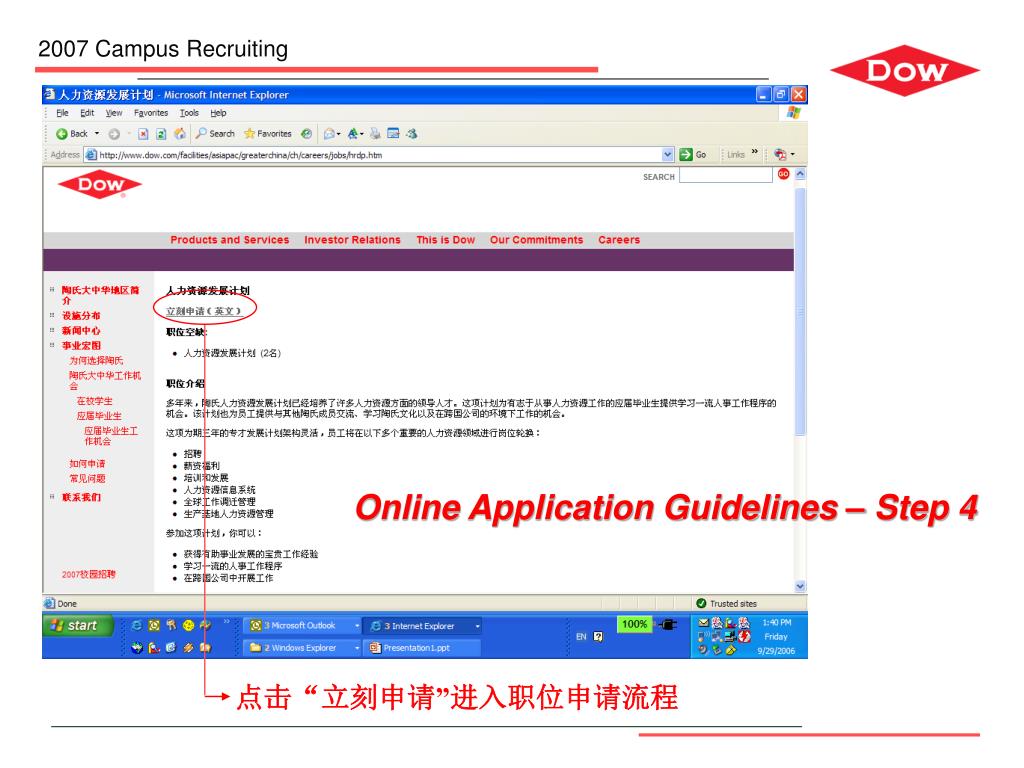Open Internet Explorer taskbar group
This screenshot has width=1024, height=768.
click(423, 626)
